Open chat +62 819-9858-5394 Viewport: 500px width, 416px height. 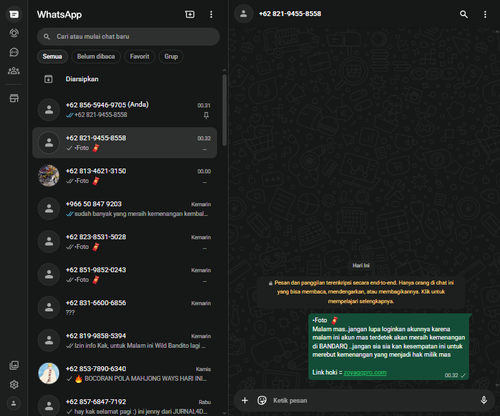[x=125, y=341]
